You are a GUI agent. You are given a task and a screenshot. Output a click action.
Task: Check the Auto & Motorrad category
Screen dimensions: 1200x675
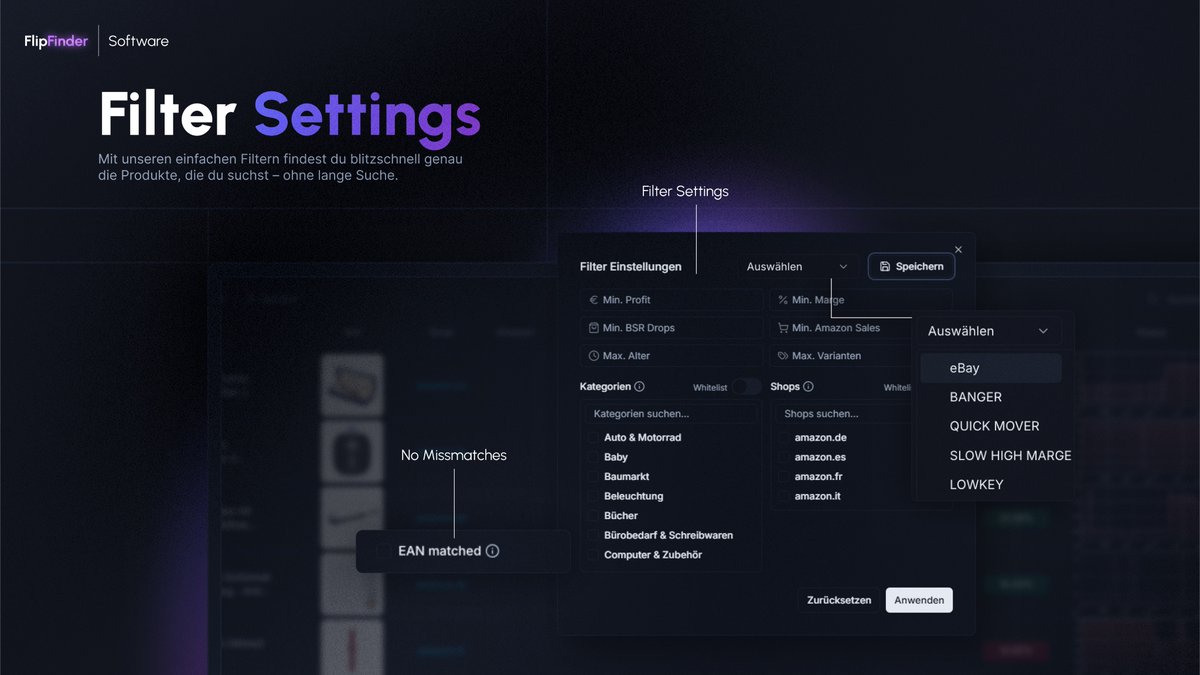click(593, 438)
